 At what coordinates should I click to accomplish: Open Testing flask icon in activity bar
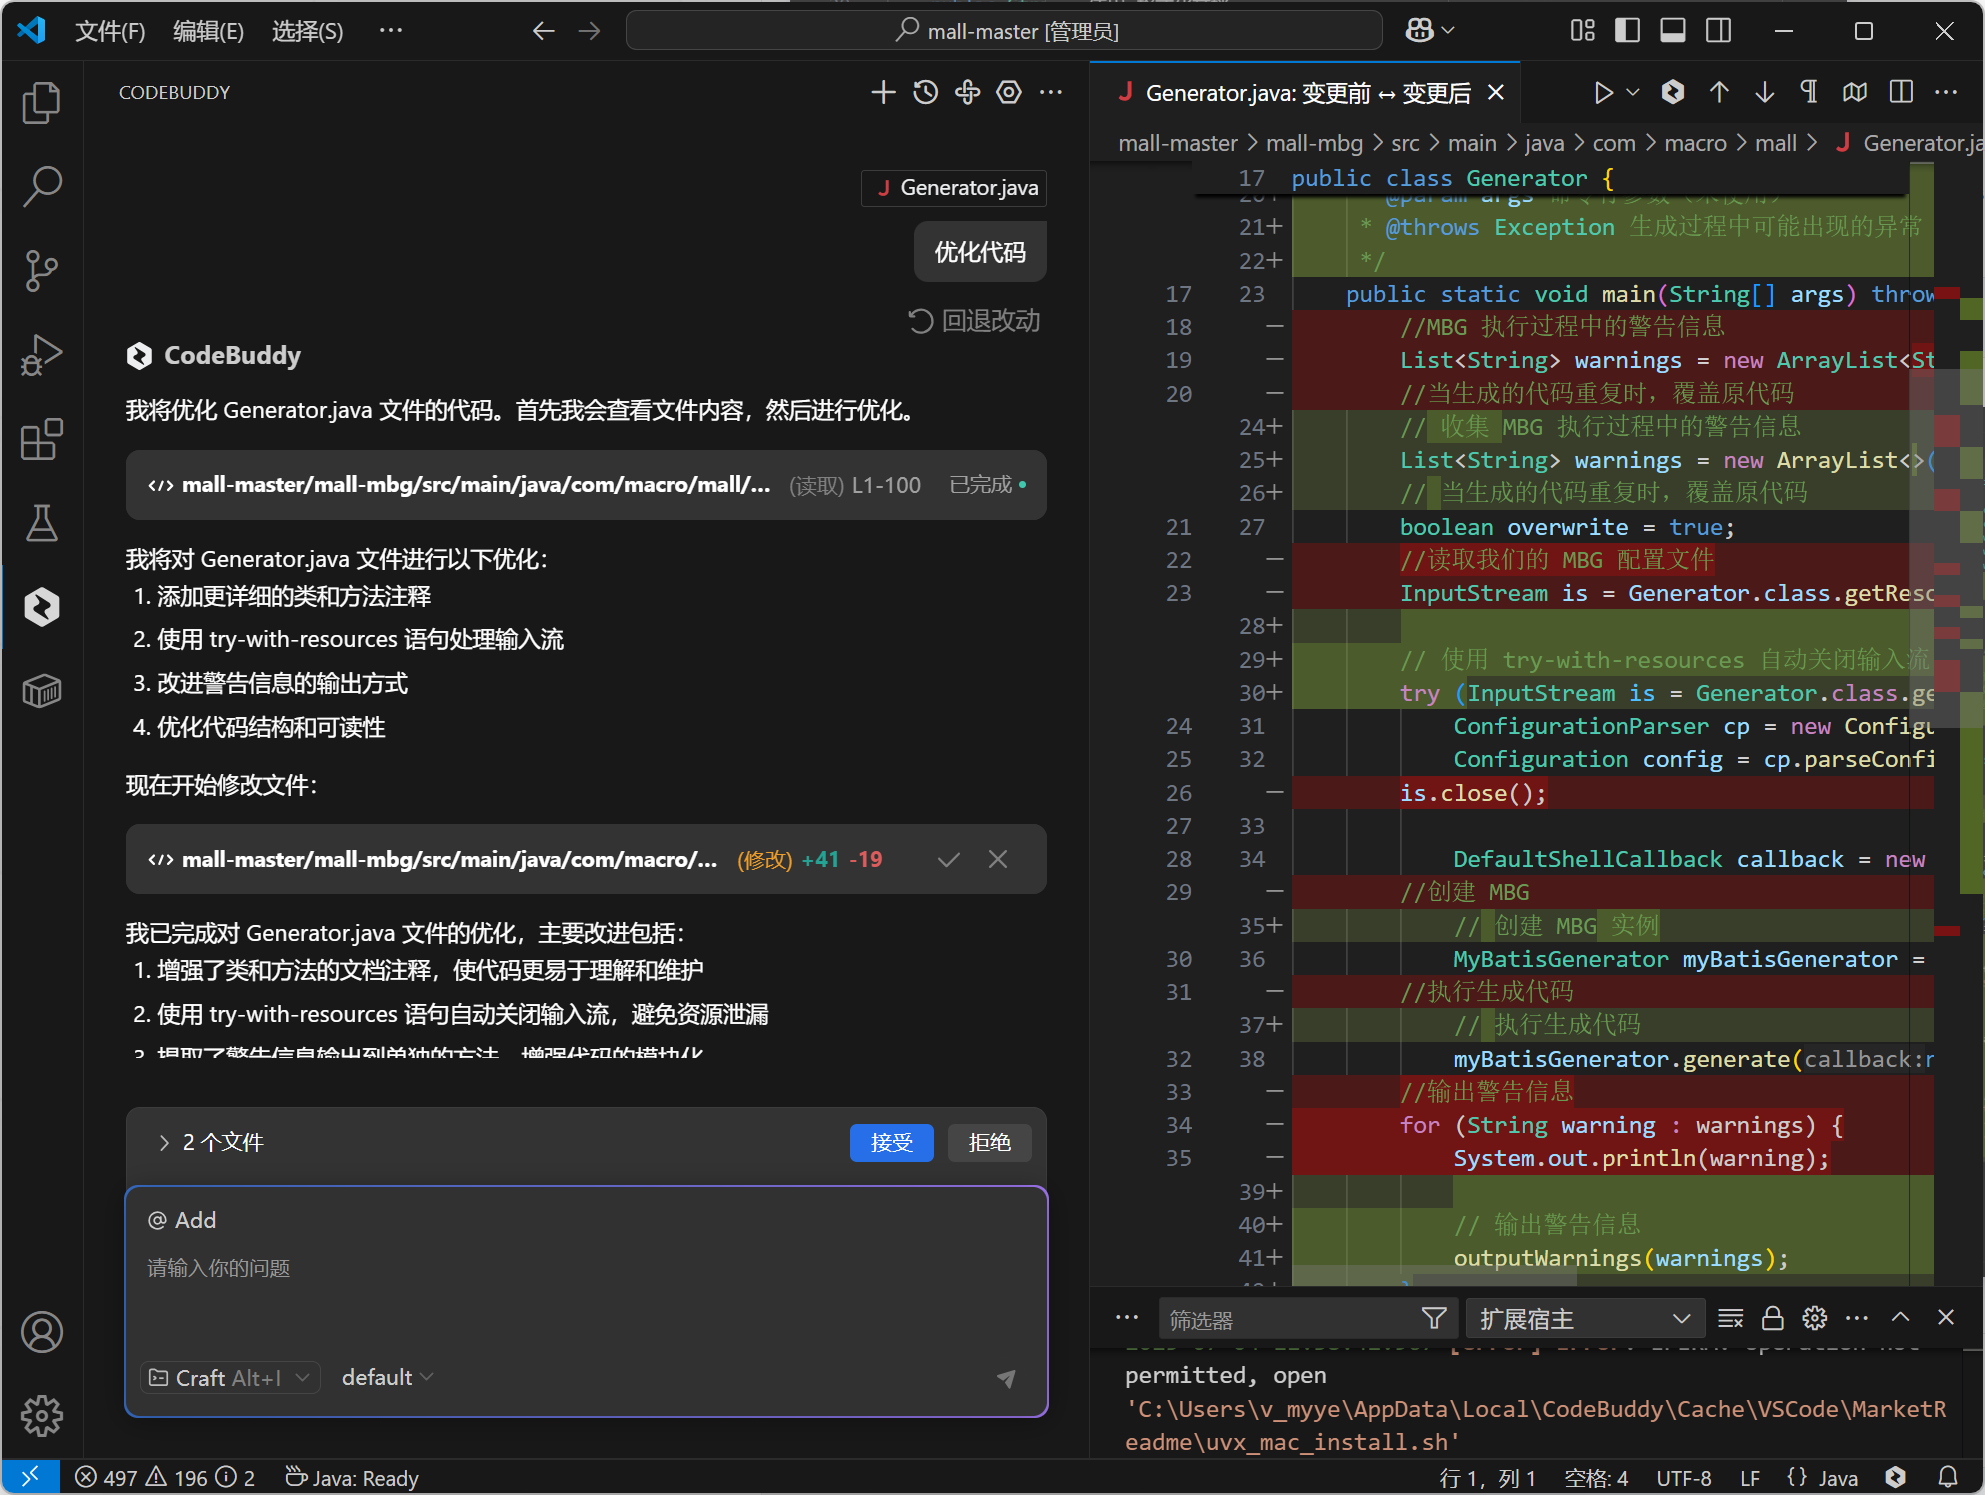[41, 523]
